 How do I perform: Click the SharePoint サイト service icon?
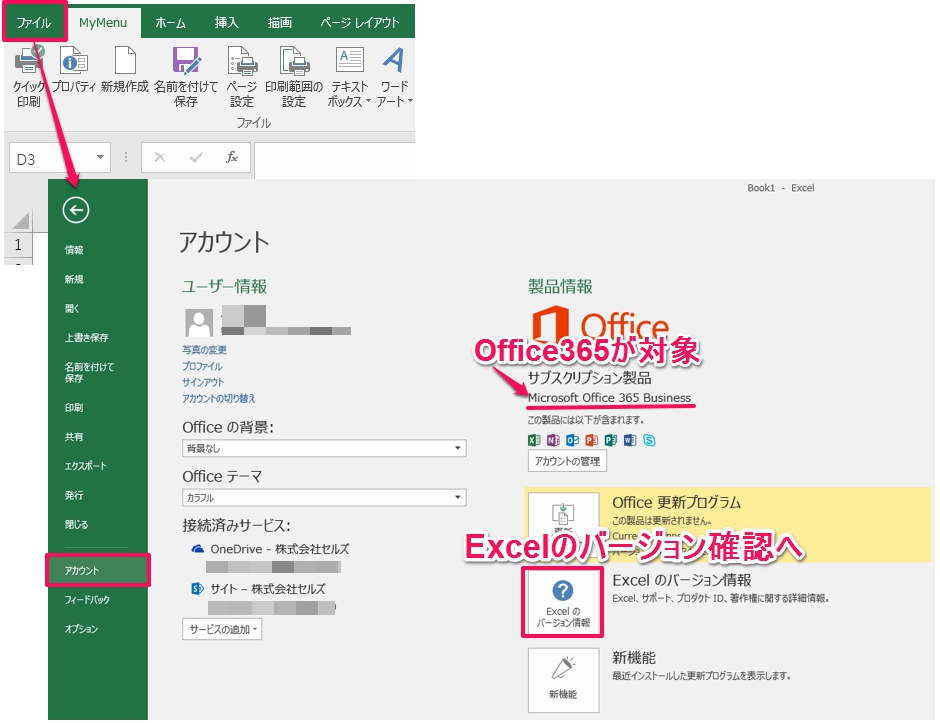tap(197, 589)
